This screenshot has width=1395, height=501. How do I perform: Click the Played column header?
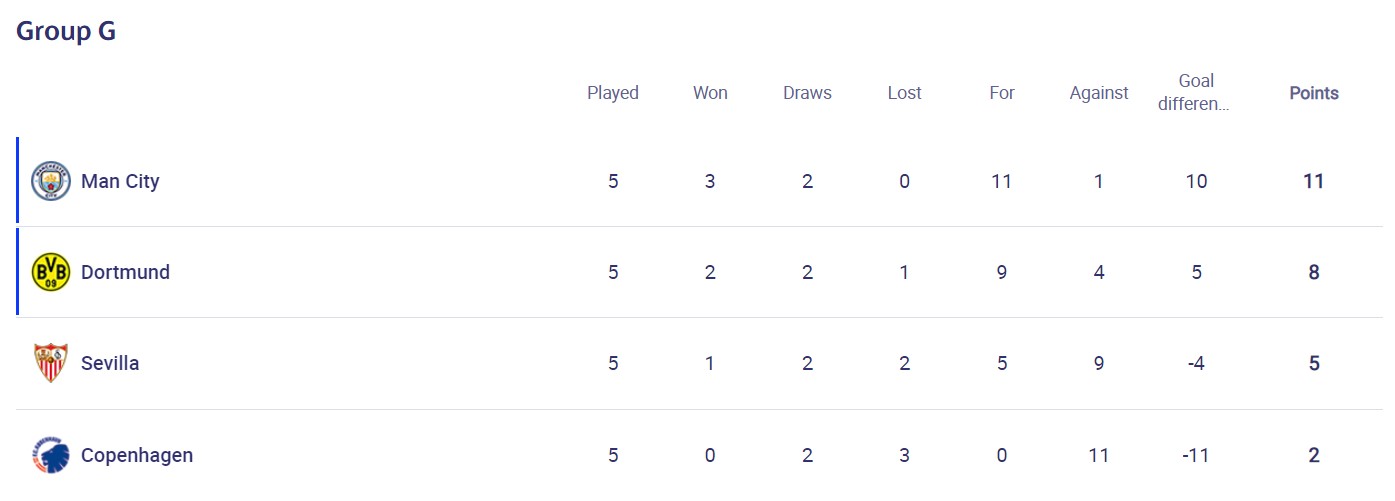(x=613, y=93)
